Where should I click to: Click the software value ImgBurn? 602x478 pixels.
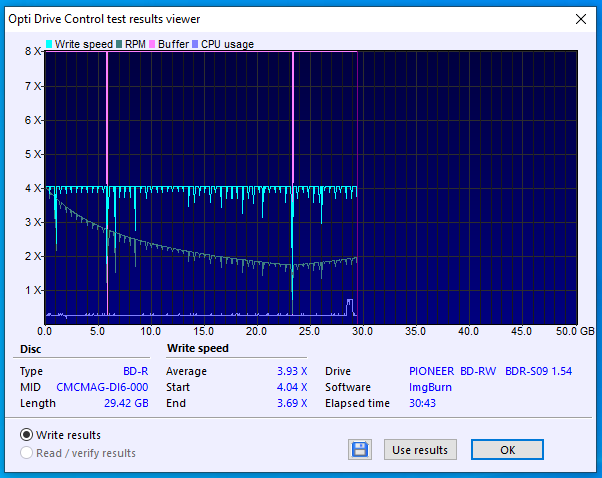tap(430, 387)
